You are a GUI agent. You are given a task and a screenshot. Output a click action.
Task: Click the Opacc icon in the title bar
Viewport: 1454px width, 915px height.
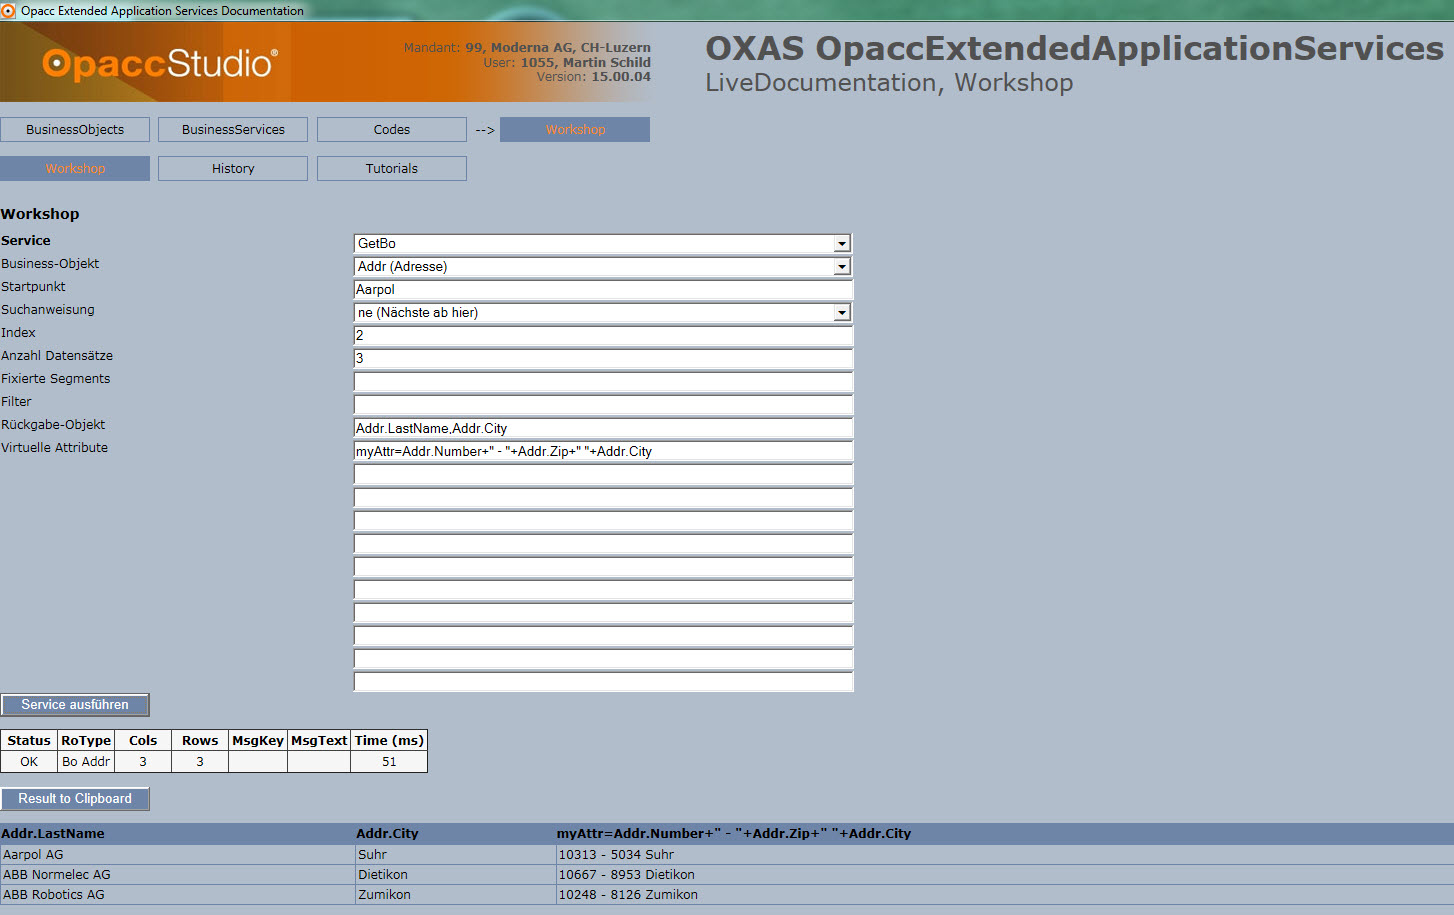[9, 11]
